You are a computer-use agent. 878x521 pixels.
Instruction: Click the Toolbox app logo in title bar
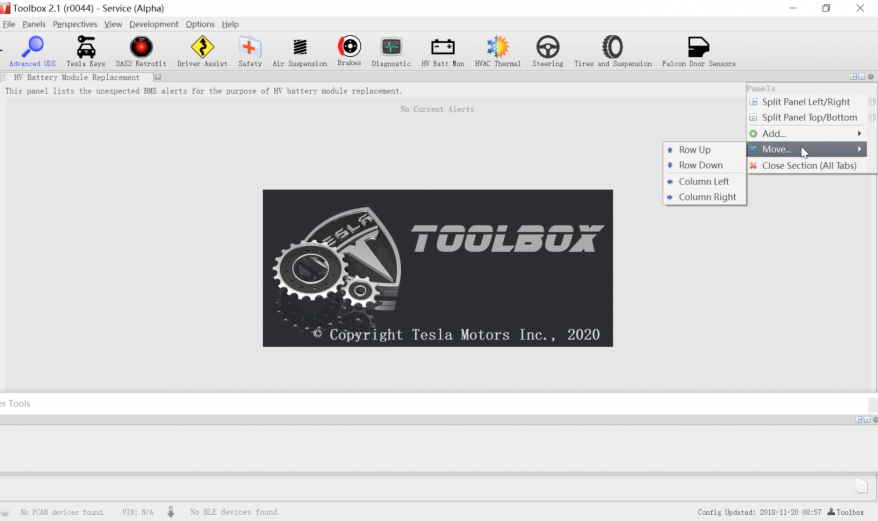pos(5,8)
